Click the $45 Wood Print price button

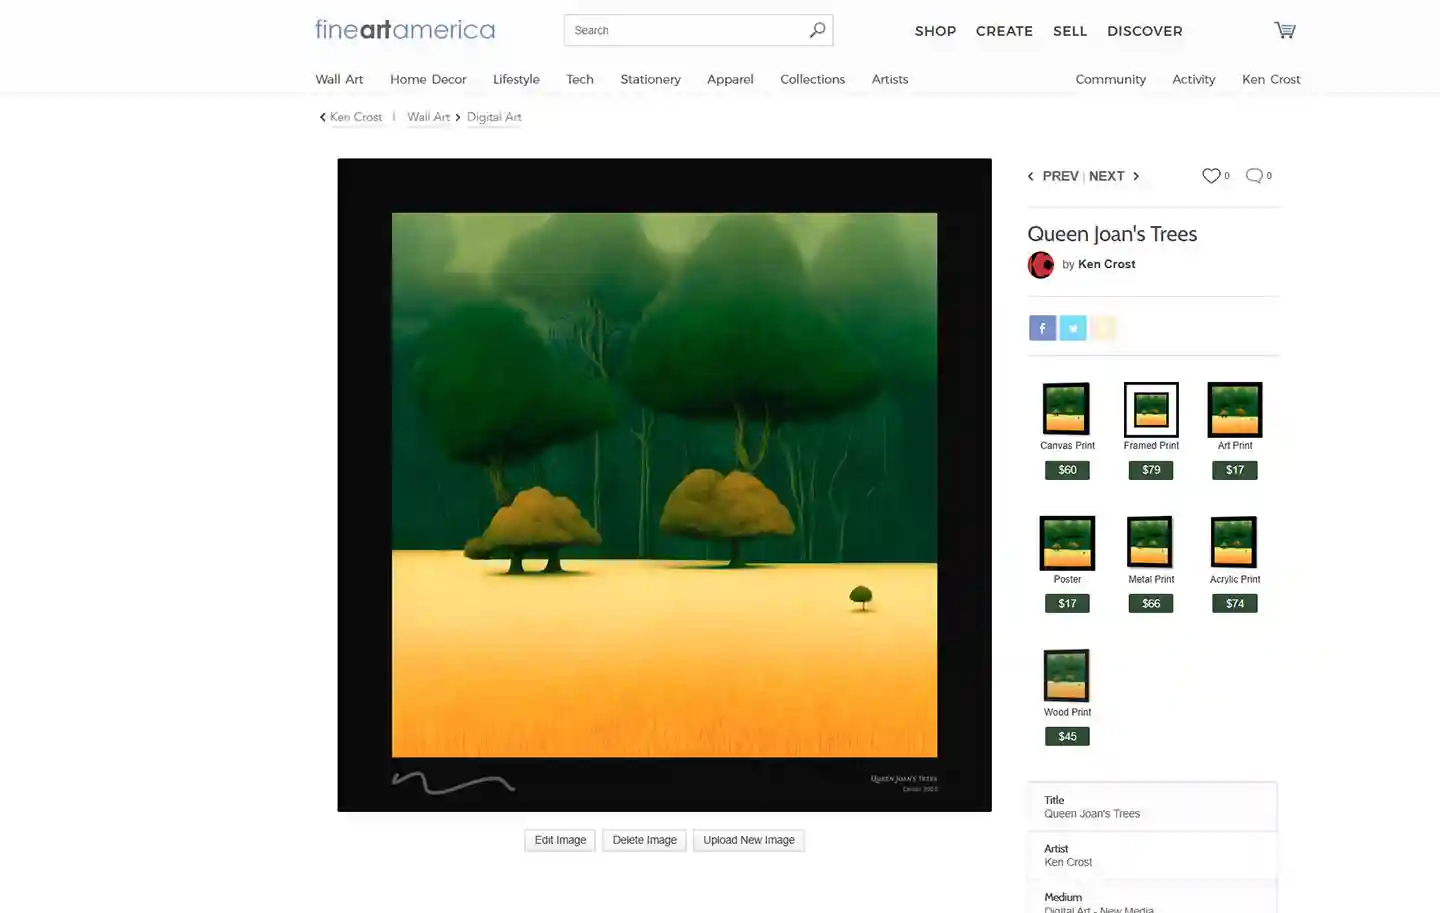1067,737
